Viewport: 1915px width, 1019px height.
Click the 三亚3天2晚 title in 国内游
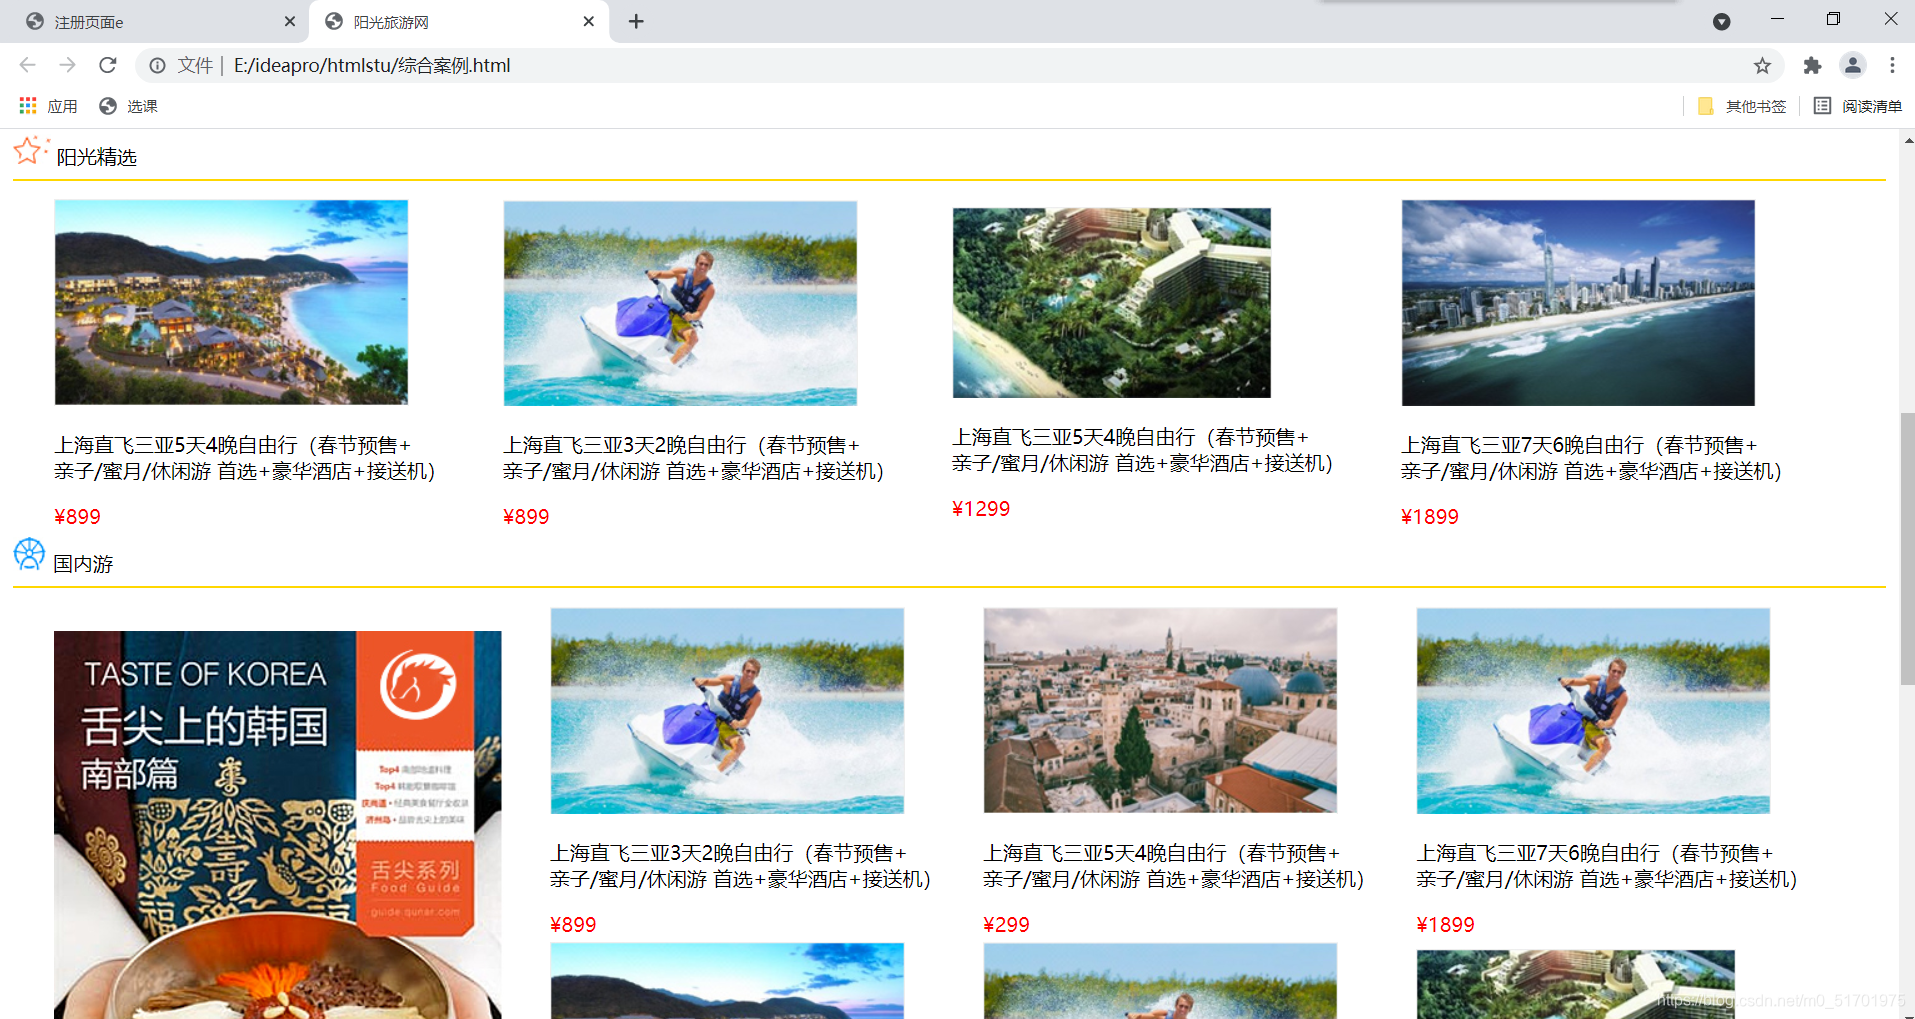coord(741,866)
